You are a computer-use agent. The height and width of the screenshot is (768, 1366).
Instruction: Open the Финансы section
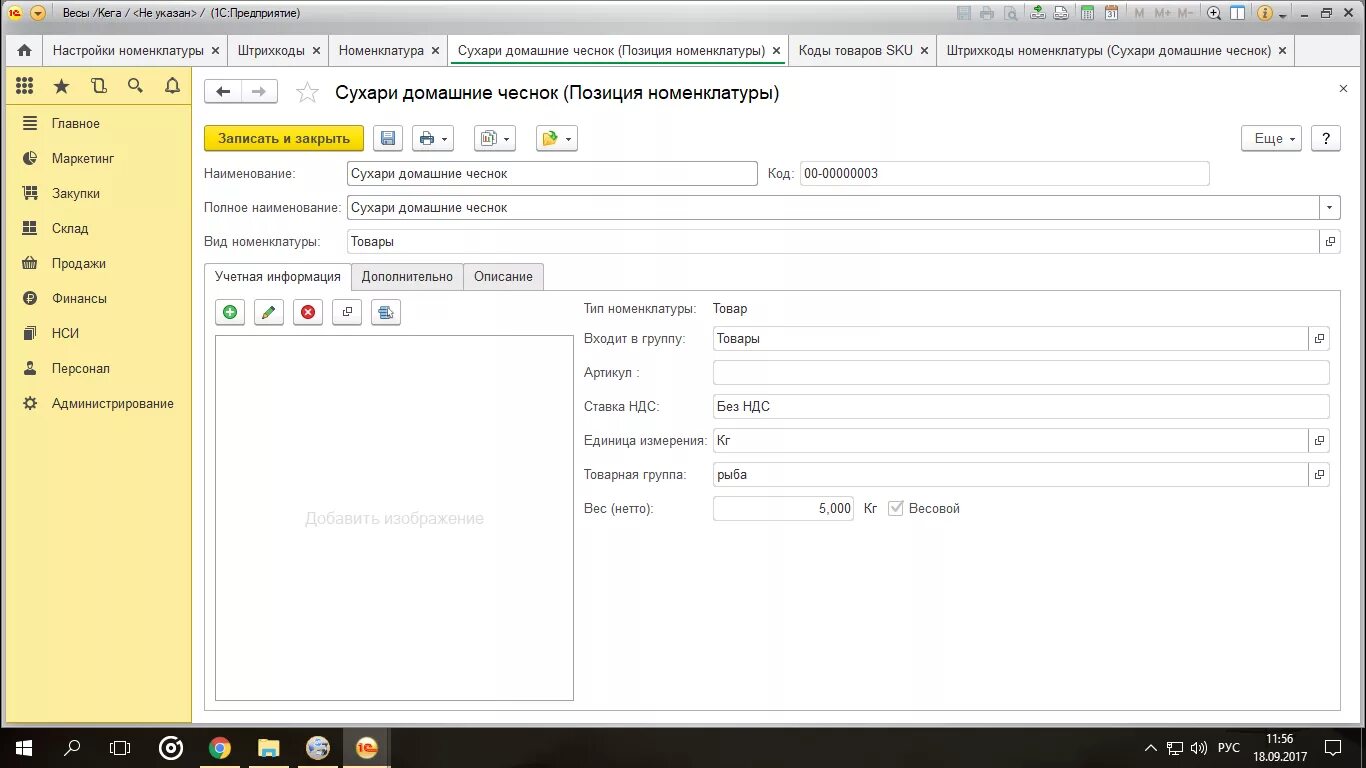pyautogui.click(x=79, y=298)
